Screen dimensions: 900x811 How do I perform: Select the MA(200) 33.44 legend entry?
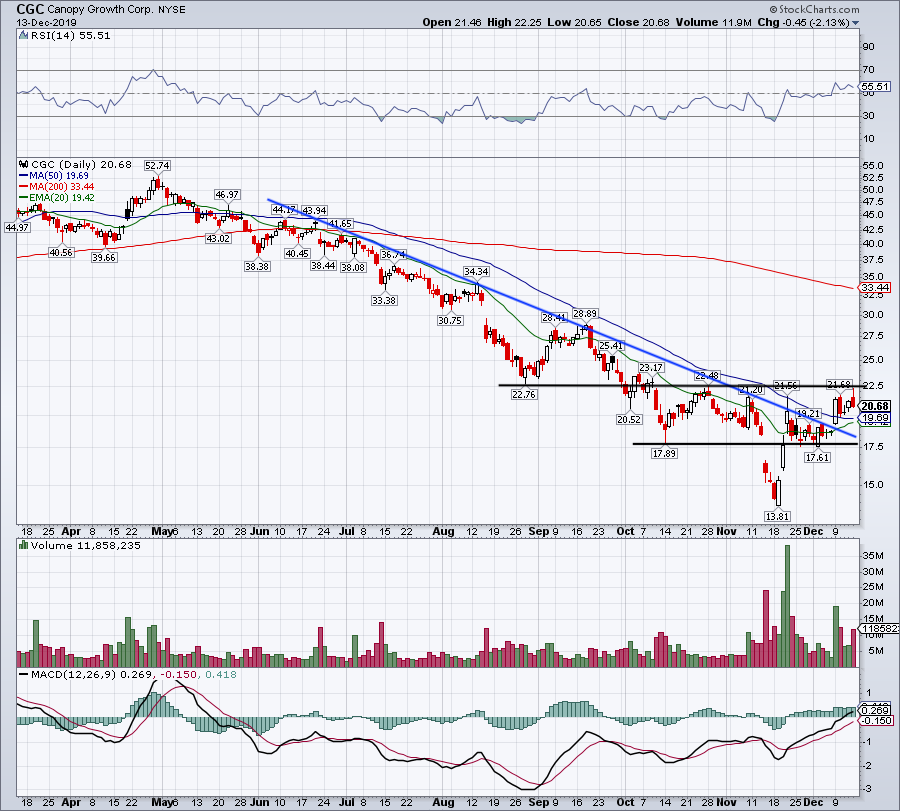(x=57, y=187)
